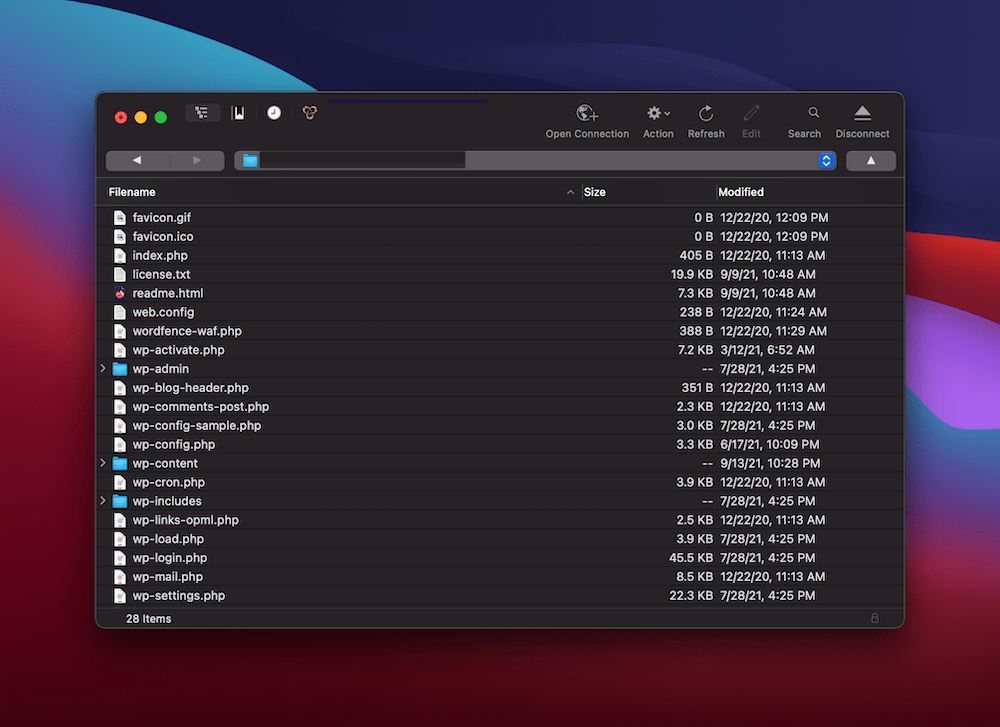Click the 405 B size of index.php

click(696, 256)
